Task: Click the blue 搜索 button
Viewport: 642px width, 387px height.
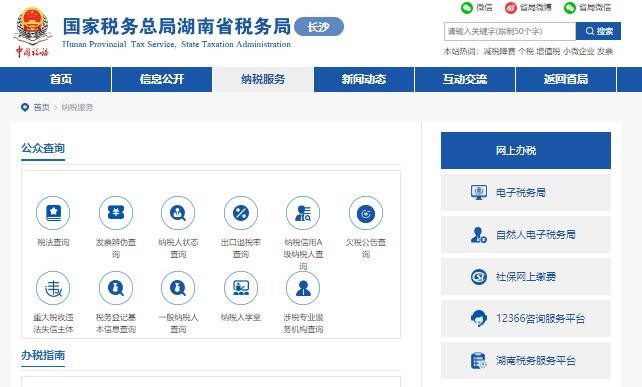Action: pyautogui.click(x=598, y=31)
